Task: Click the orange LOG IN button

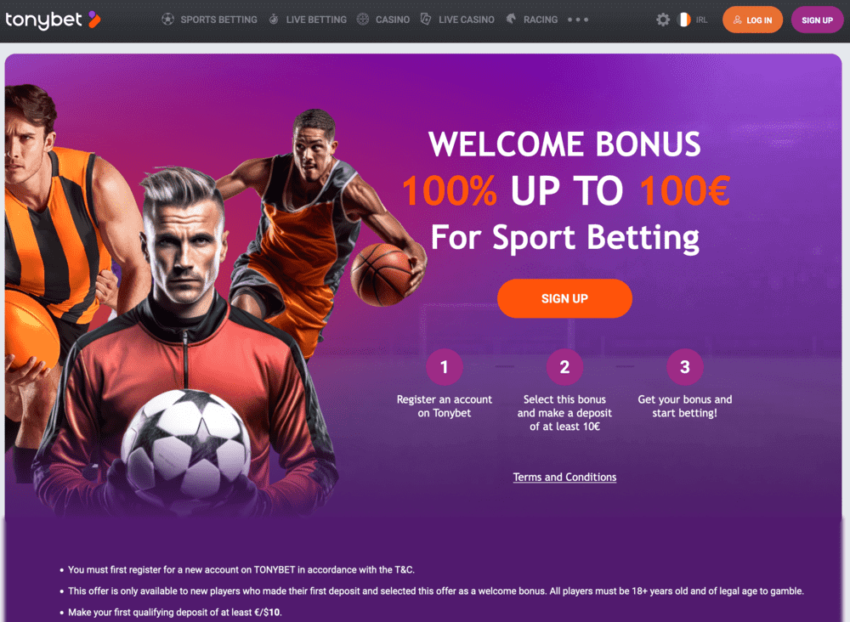Action: pos(752,20)
